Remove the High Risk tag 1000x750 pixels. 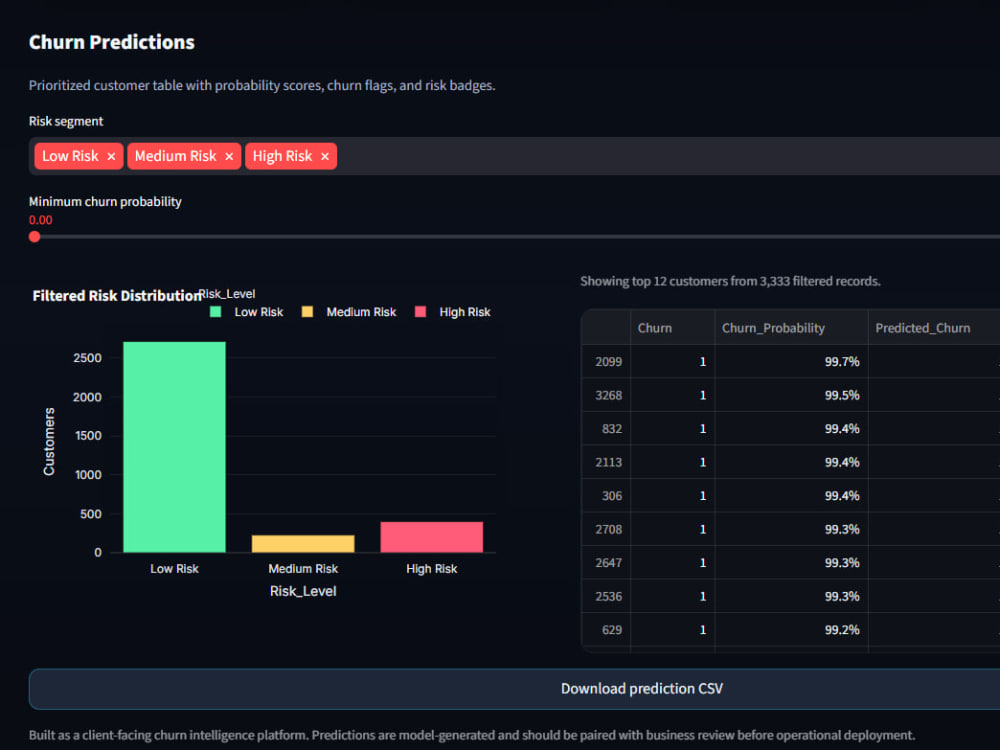coord(325,156)
